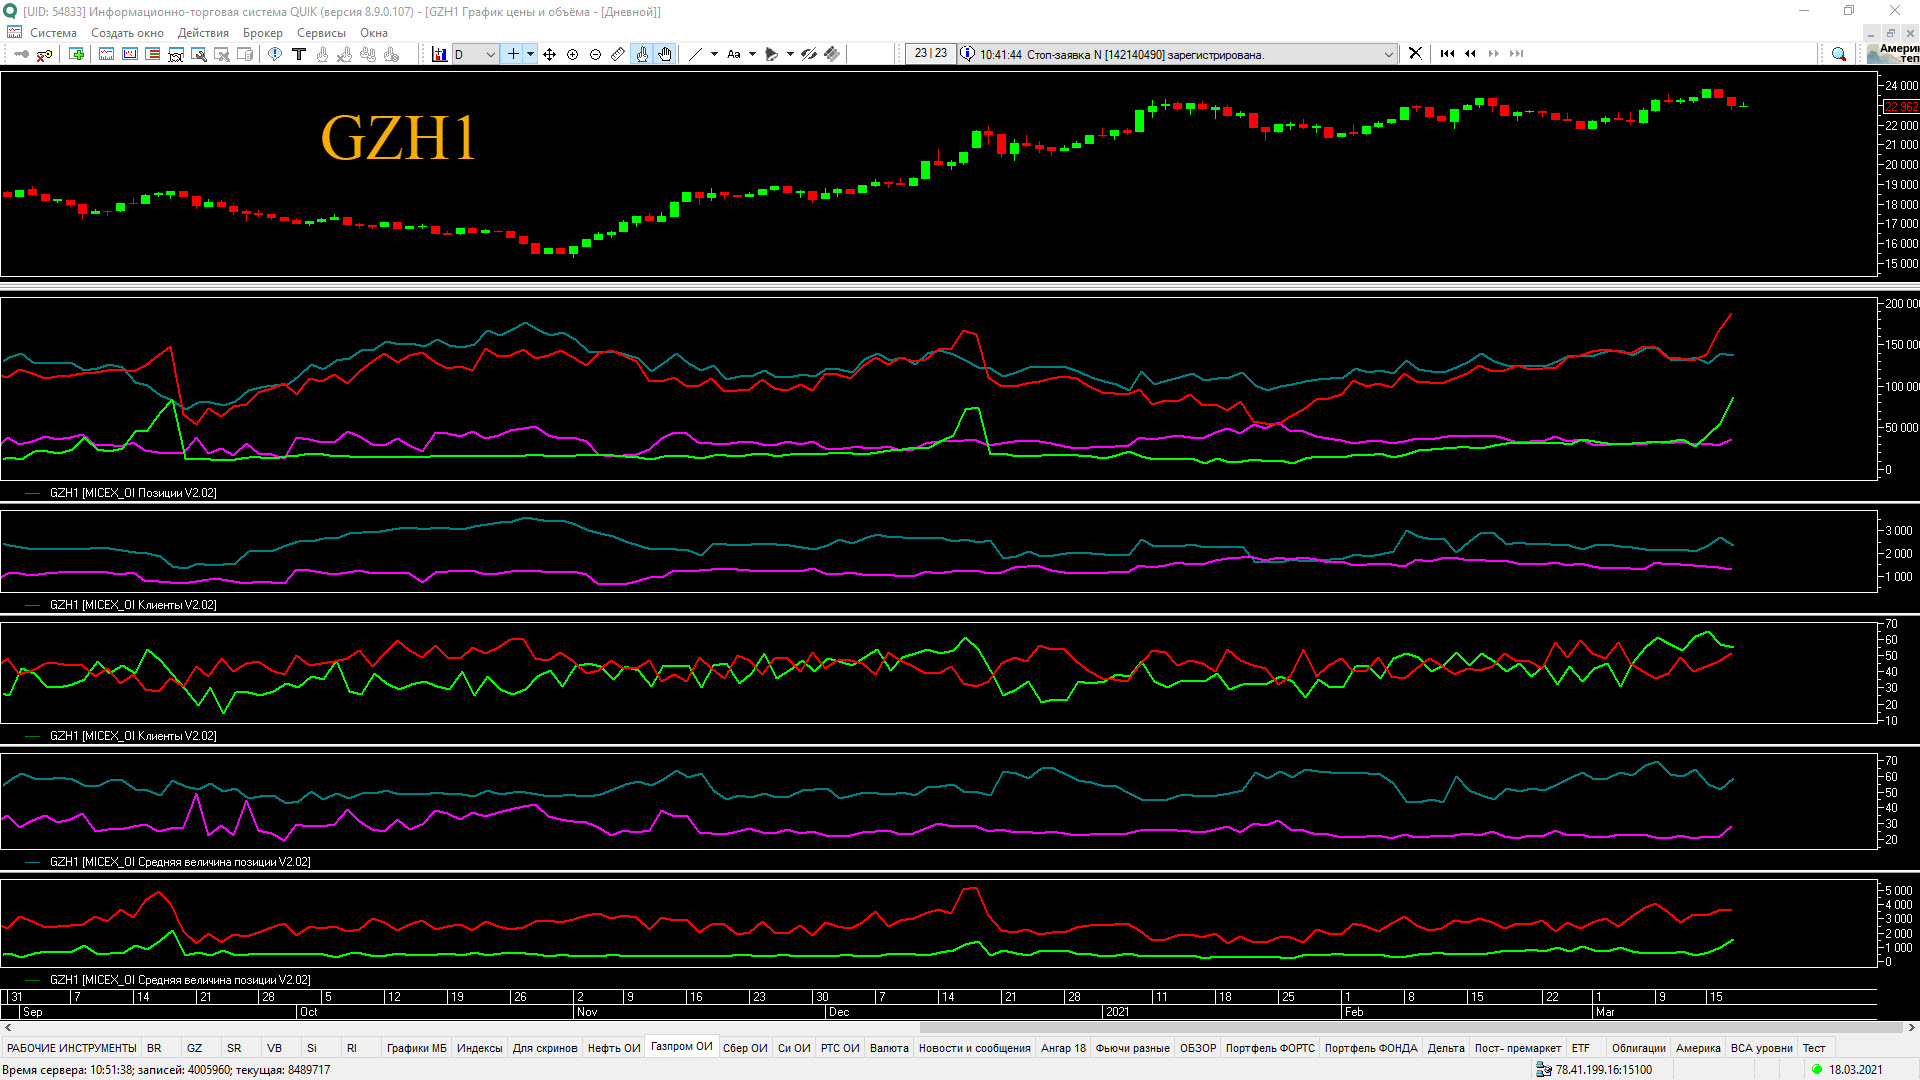Click the green plus new order icon
Screen dimensions: 1920x1080
click(77, 54)
